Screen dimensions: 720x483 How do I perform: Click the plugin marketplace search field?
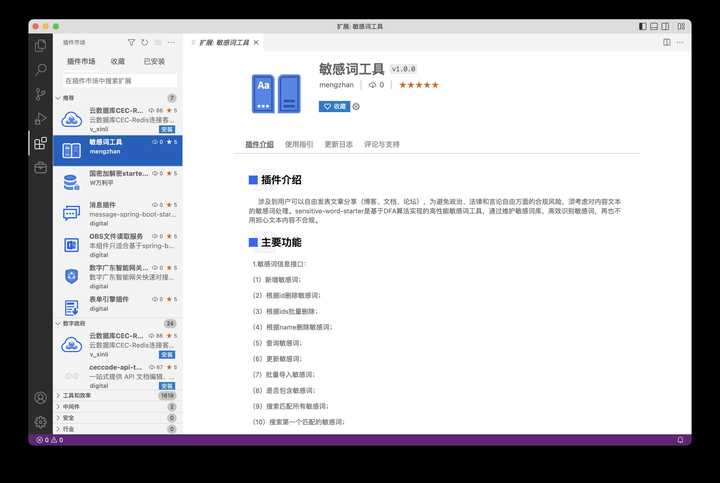click(x=120, y=80)
